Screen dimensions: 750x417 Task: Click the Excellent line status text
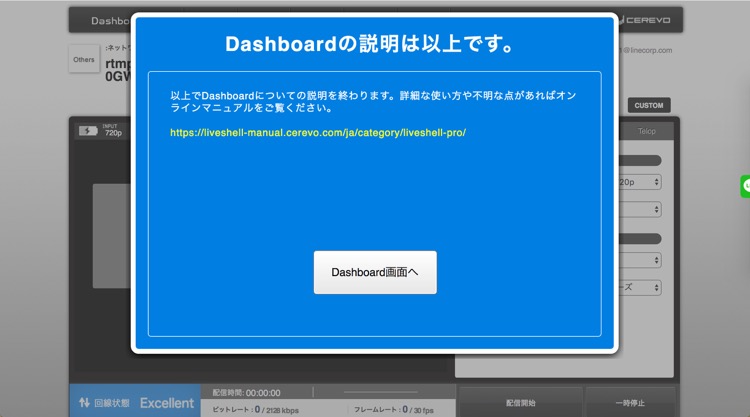click(x=167, y=403)
